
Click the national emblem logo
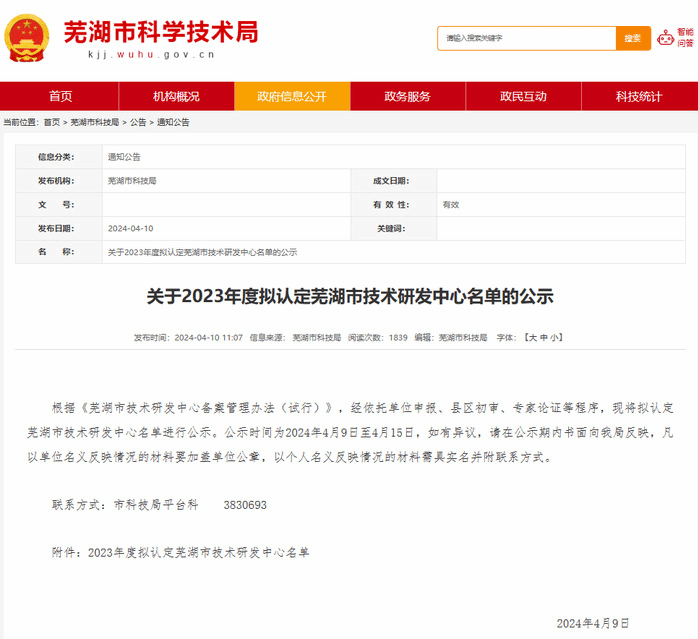30,38
